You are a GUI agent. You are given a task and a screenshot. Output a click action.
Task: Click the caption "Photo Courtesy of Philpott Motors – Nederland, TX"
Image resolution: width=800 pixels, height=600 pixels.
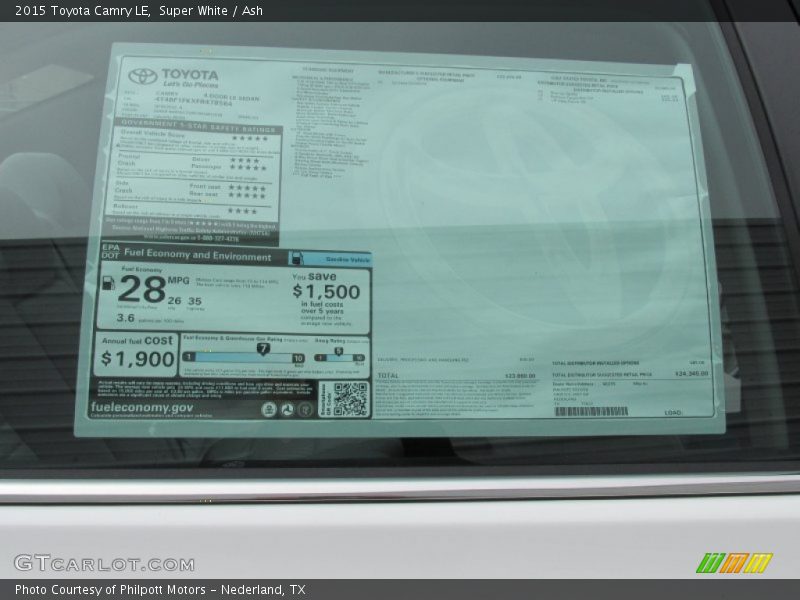160,589
